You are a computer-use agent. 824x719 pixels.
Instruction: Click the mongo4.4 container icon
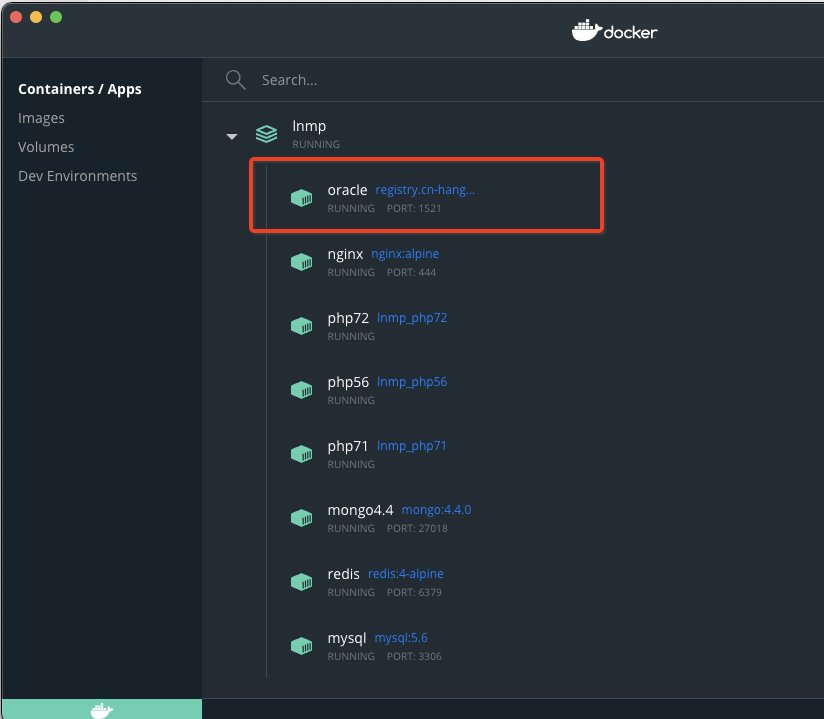[301, 518]
